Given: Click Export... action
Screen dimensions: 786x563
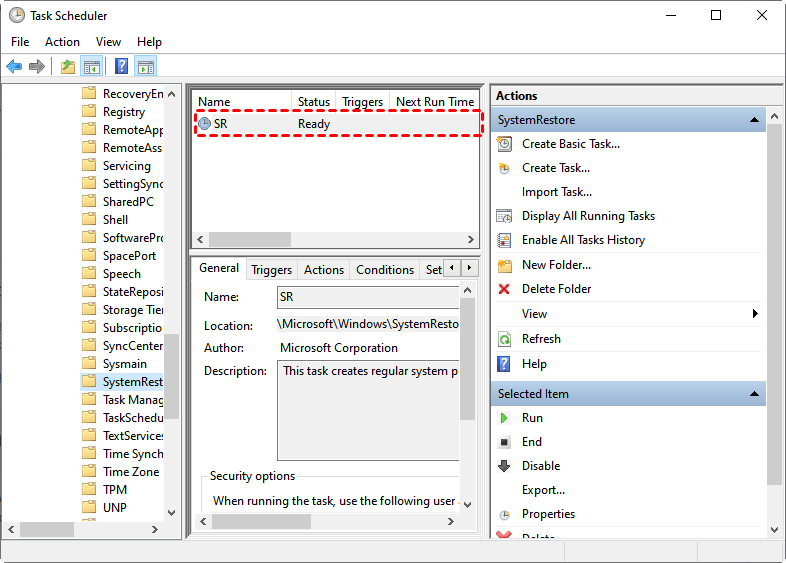Looking at the screenshot, I should tap(543, 490).
